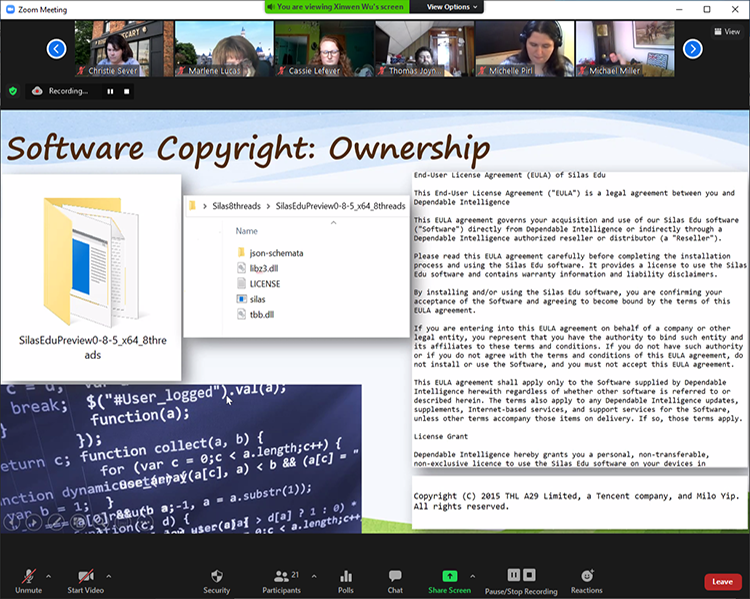
Task: Click the LICENSE file entry
Action: 259,284
